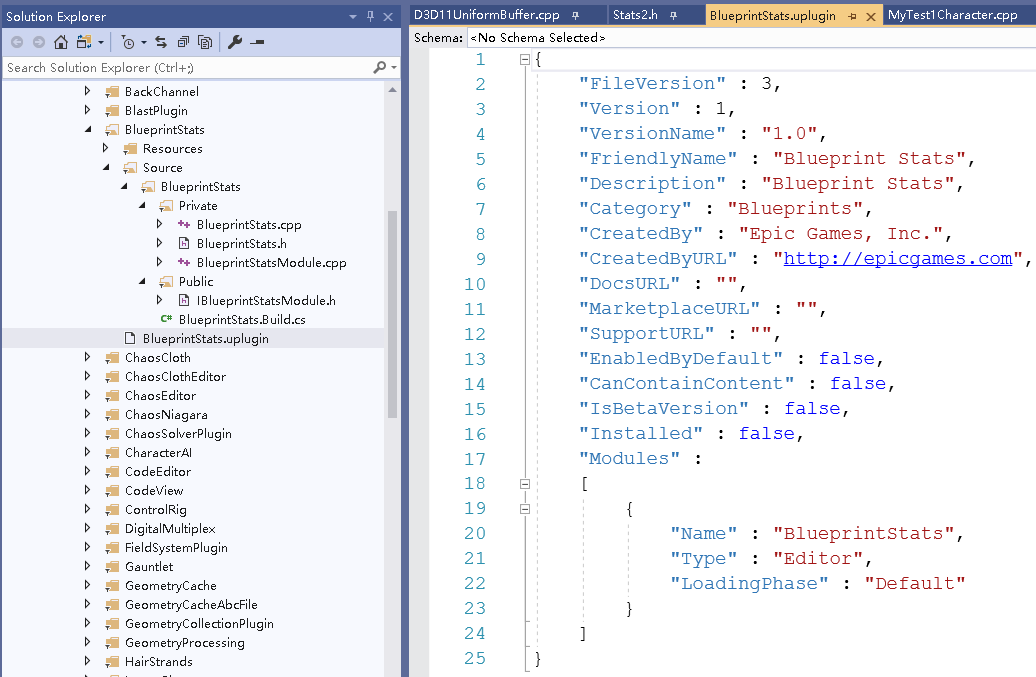The image size is (1036, 677).
Task: Click the ChaosNiagara folder icon
Action: 112,415
